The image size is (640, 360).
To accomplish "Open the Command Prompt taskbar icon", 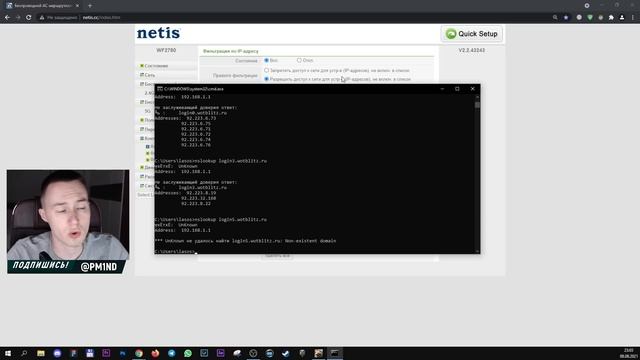I will pyautogui.click(x=335, y=353).
